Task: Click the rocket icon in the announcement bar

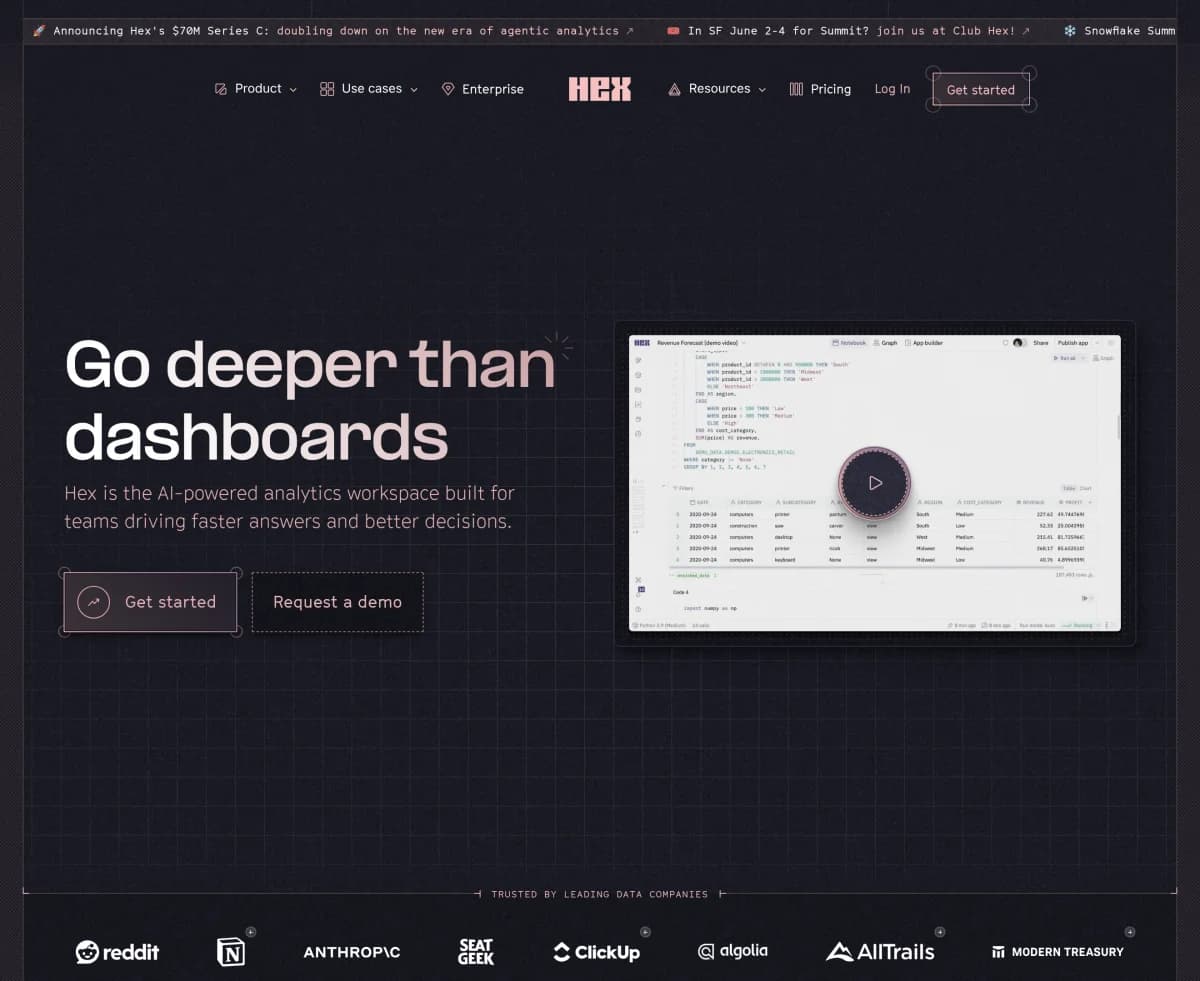Action: 38,31
